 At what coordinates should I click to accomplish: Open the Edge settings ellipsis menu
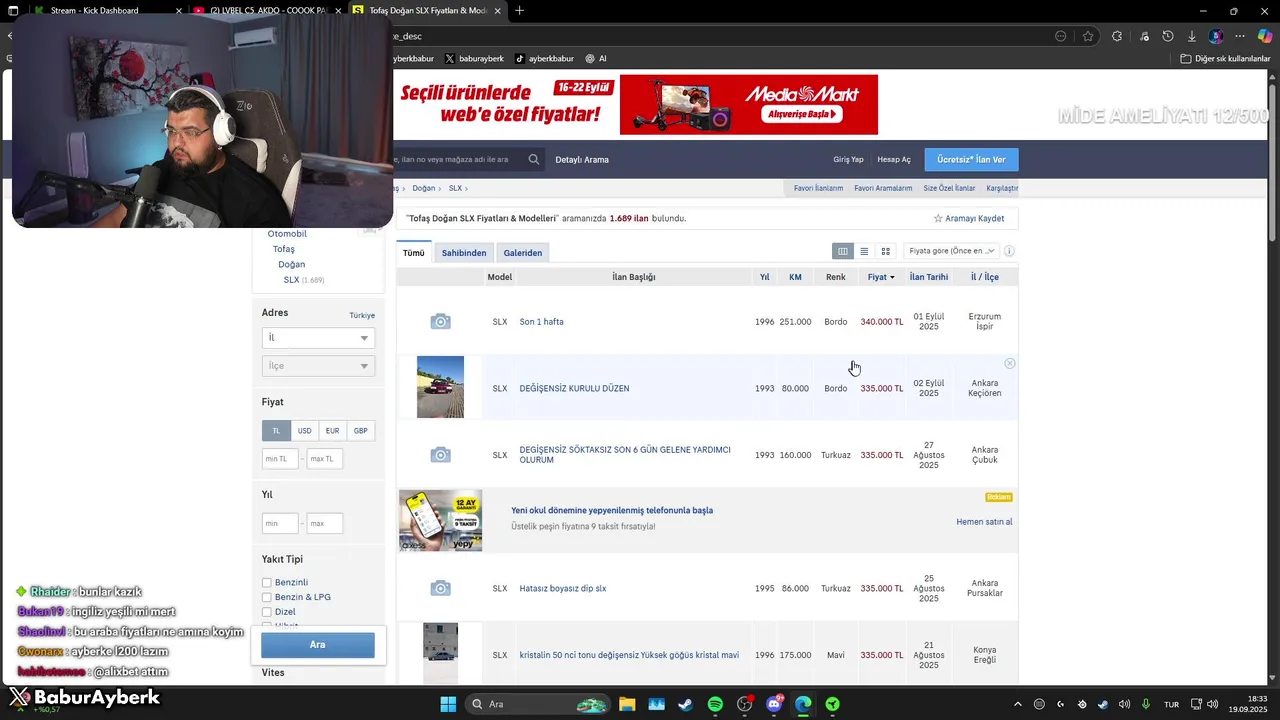click(x=1240, y=36)
